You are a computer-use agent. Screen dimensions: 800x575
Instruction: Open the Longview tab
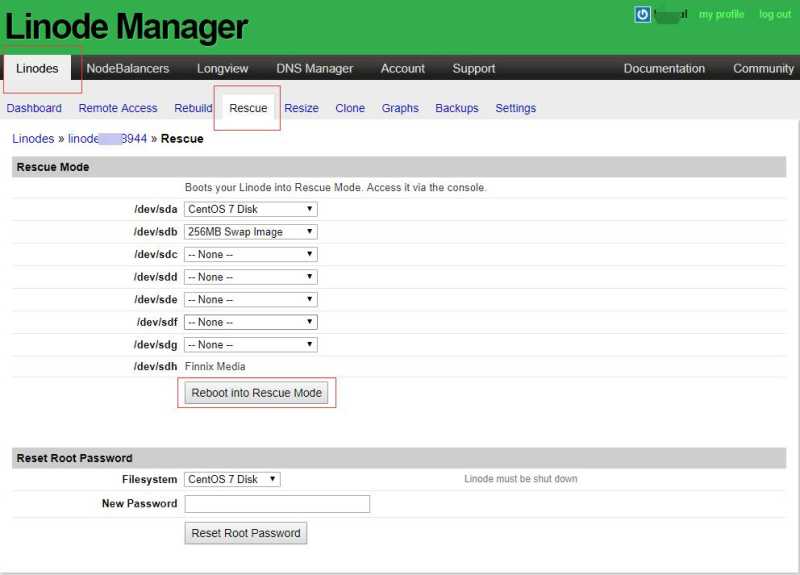pyautogui.click(x=222, y=68)
